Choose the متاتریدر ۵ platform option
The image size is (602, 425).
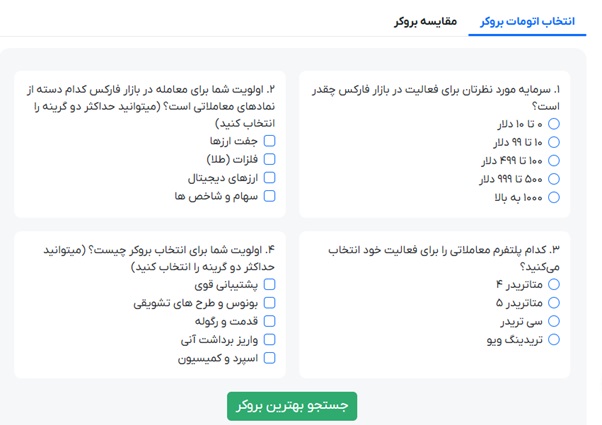click(555, 303)
